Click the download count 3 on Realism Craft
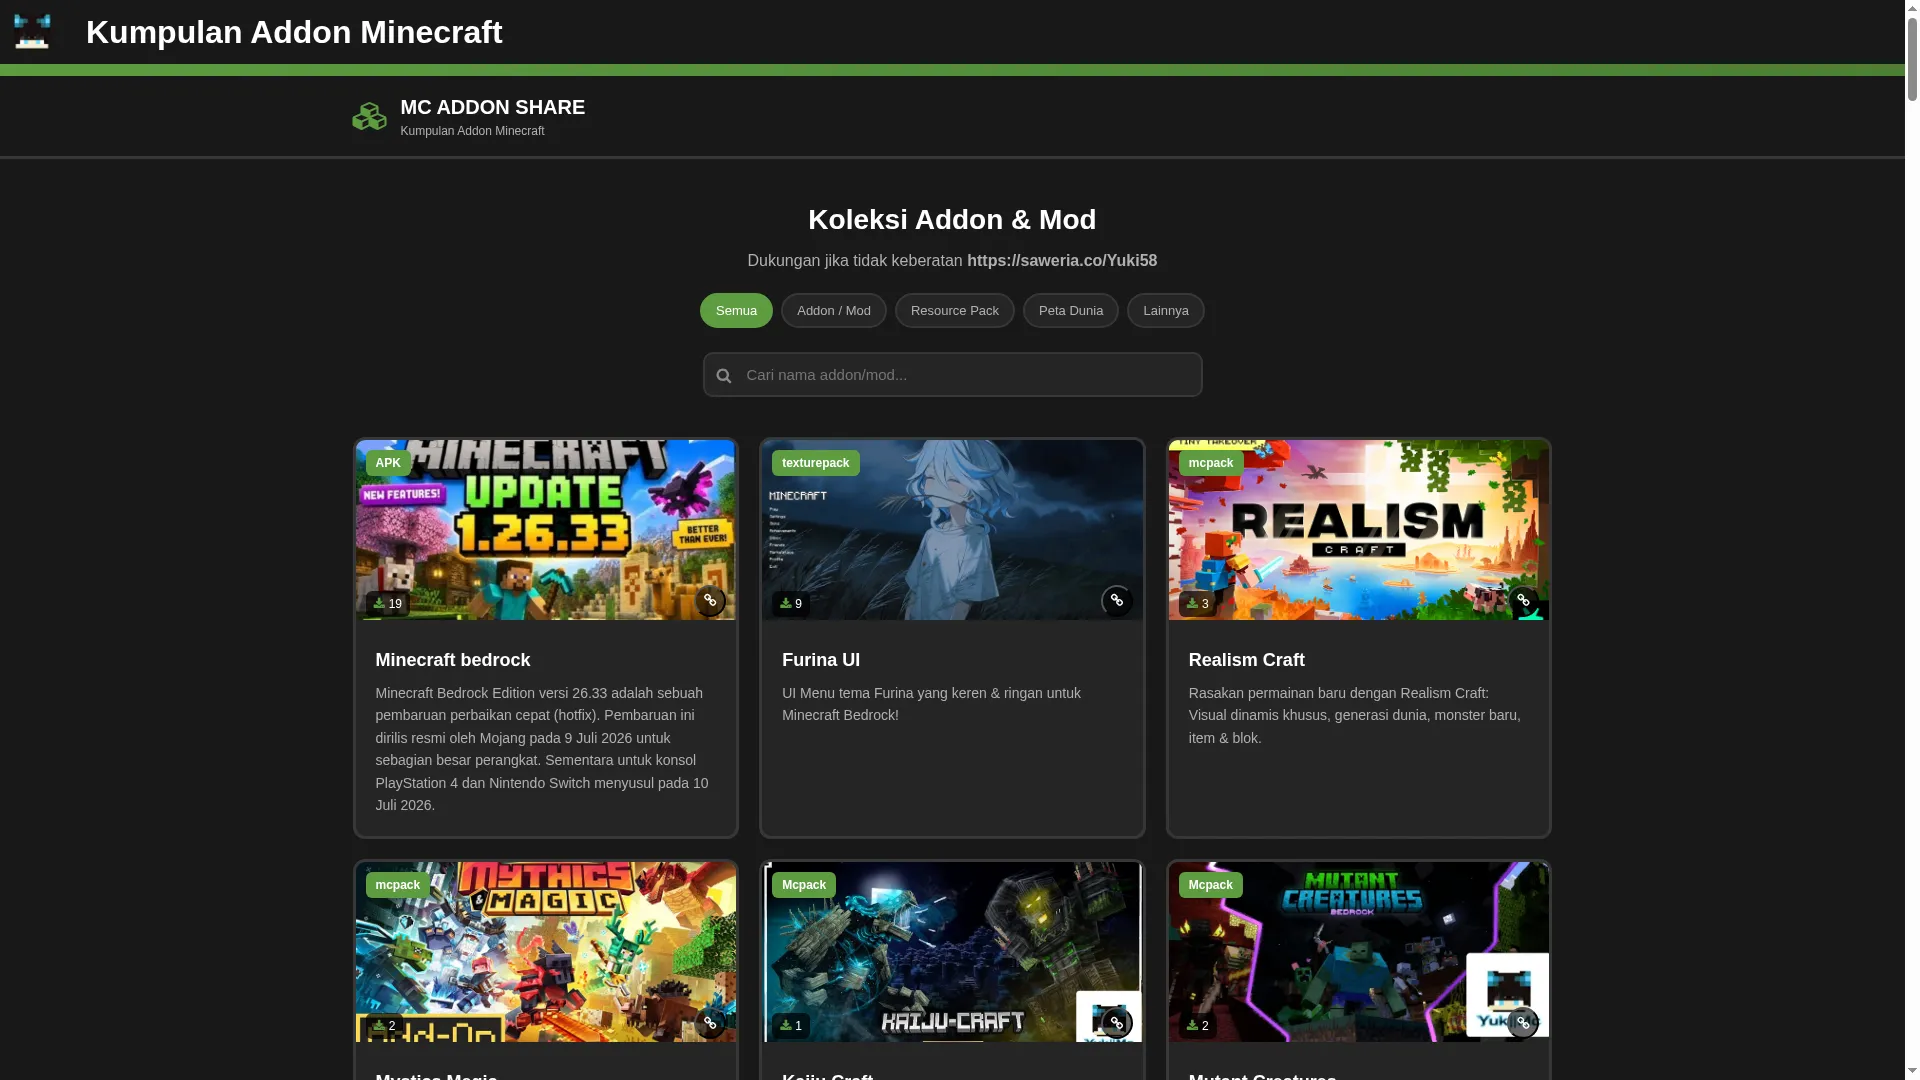Screen dimensions: 1920x1080 [x=1198, y=604]
